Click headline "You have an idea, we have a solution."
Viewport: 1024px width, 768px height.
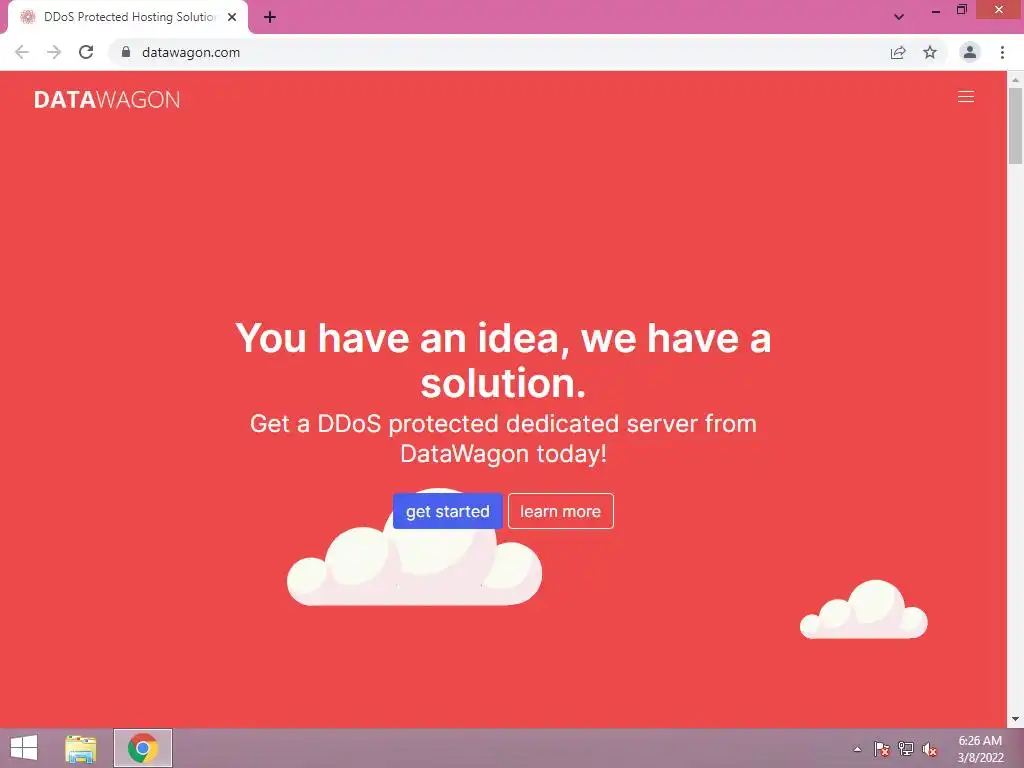503,360
